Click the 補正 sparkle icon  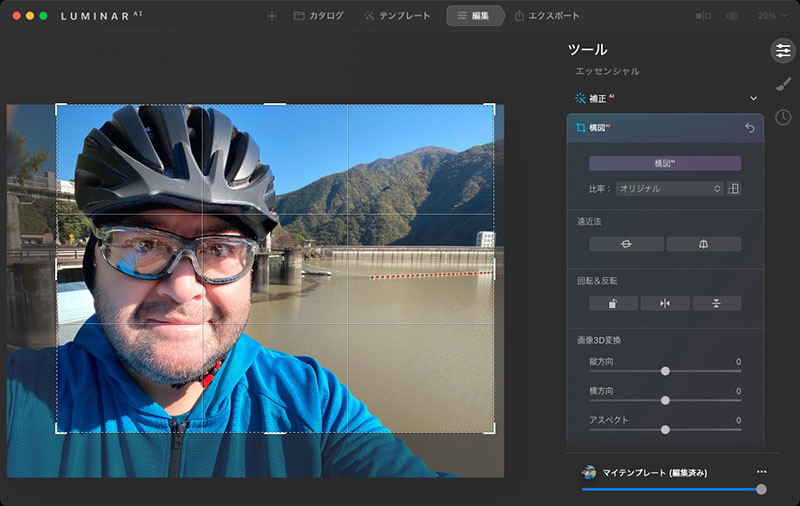point(580,98)
